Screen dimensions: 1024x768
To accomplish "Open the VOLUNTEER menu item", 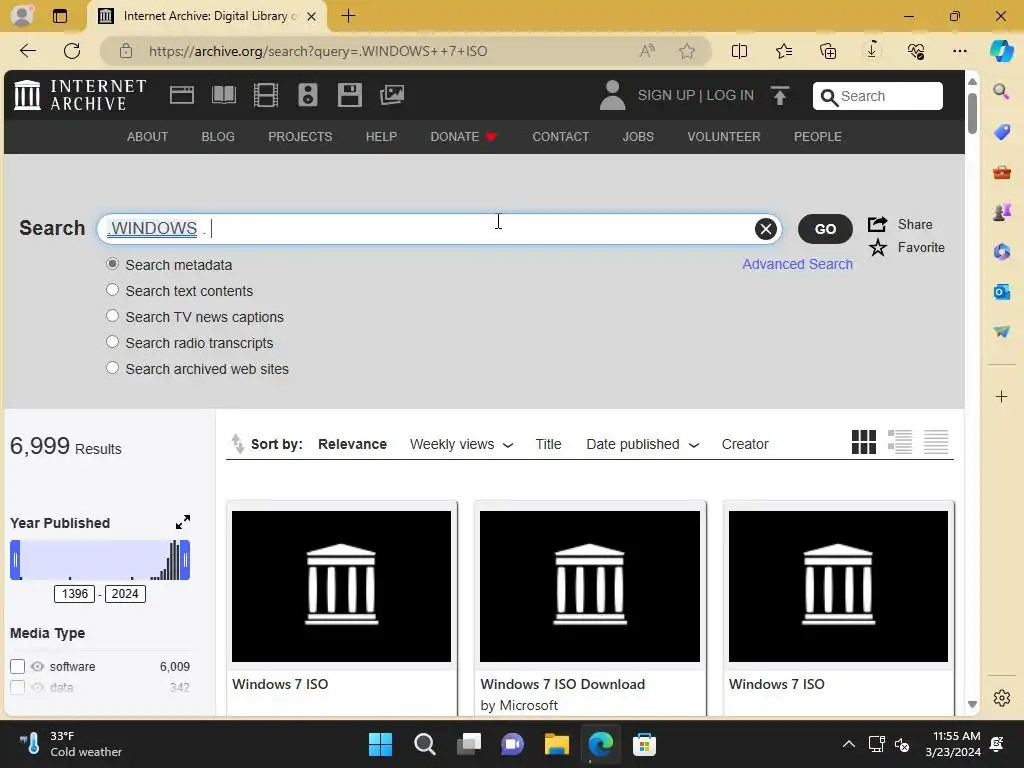I will pyautogui.click(x=723, y=136).
